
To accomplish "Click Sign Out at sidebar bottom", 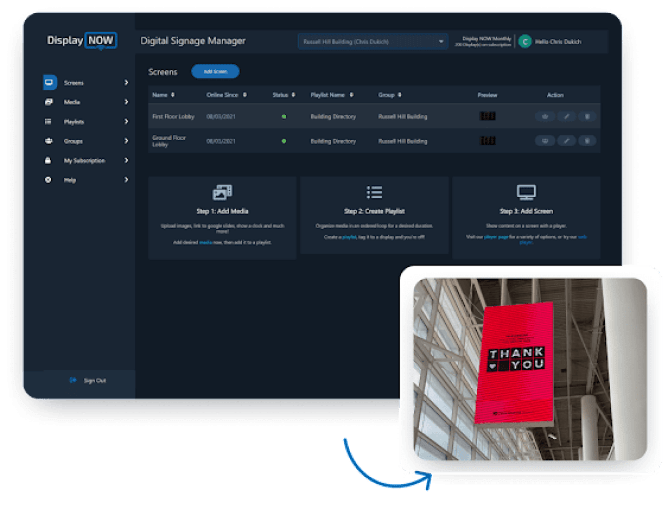I will click(x=90, y=380).
